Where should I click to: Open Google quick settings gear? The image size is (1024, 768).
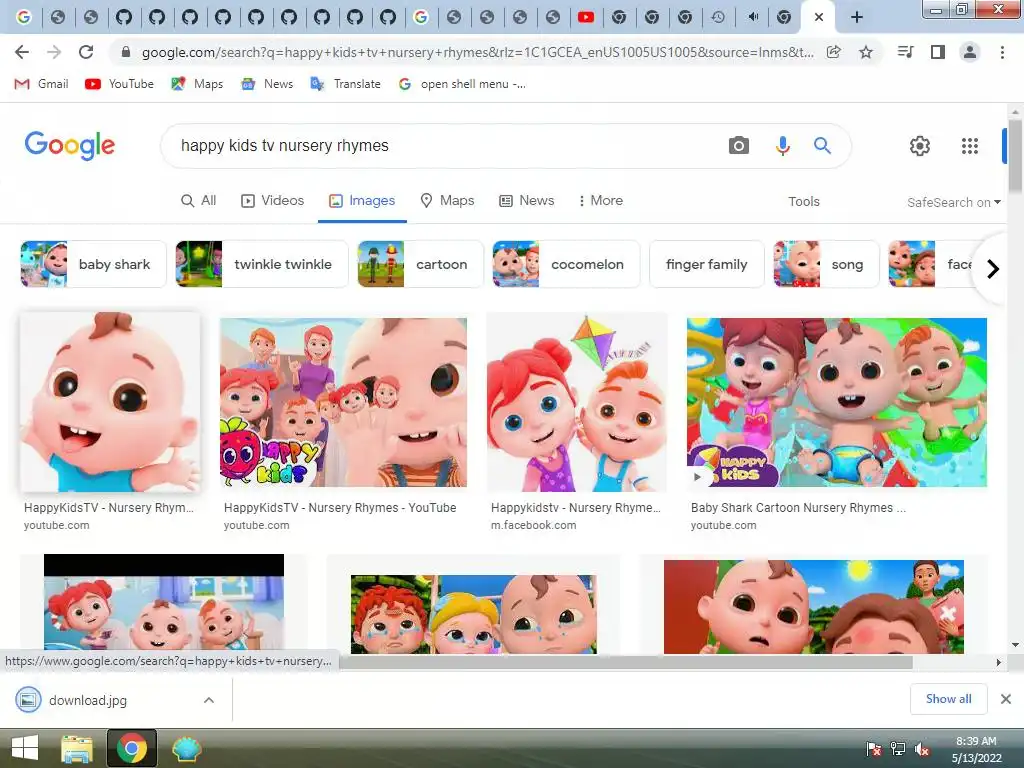coord(920,146)
